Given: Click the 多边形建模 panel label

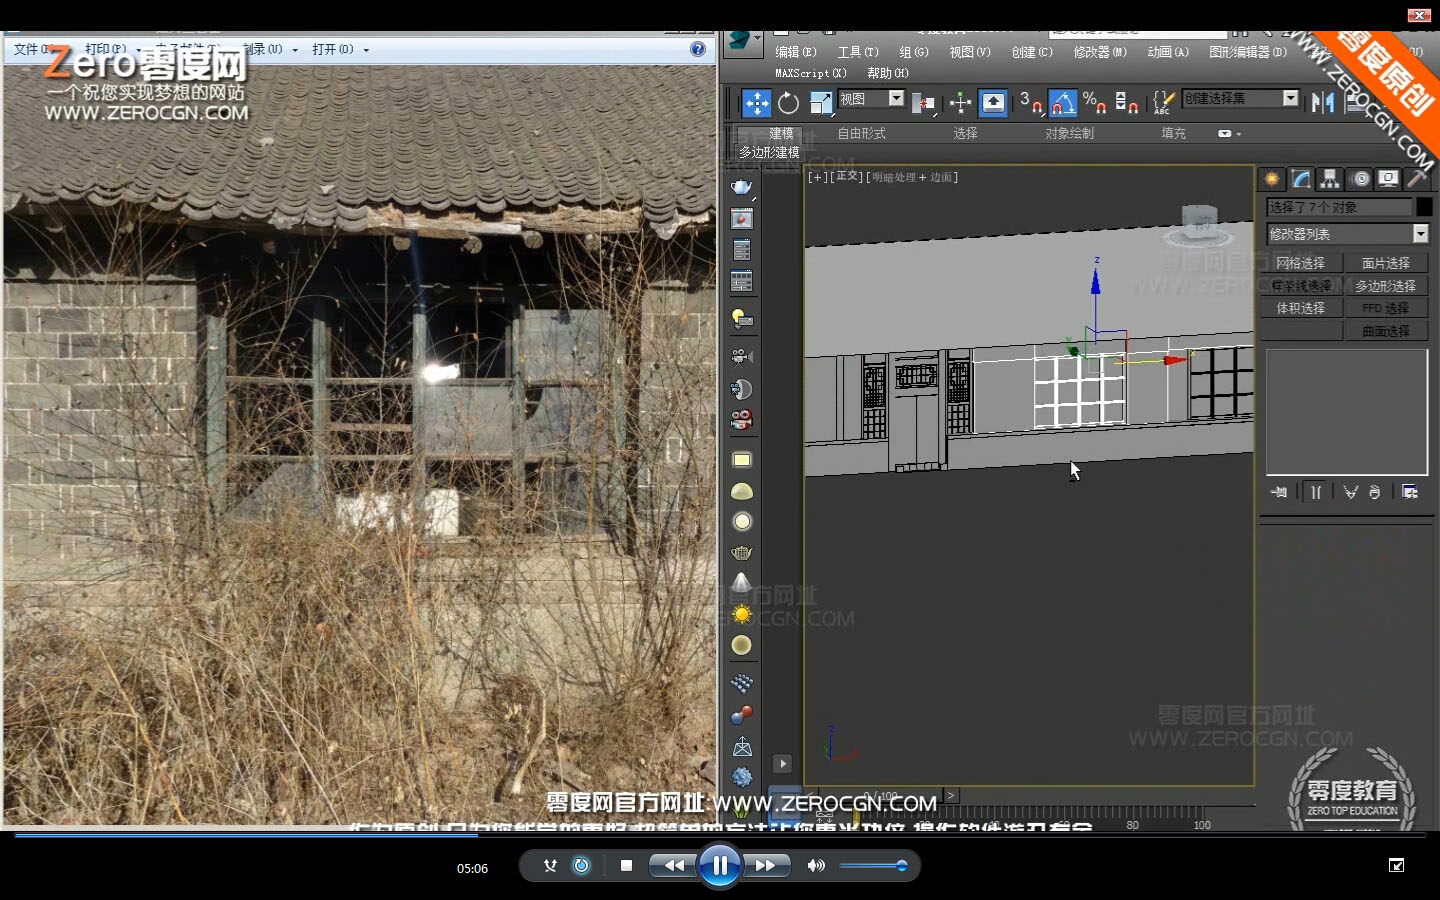Looking at the screenshot, I should 769,152.
